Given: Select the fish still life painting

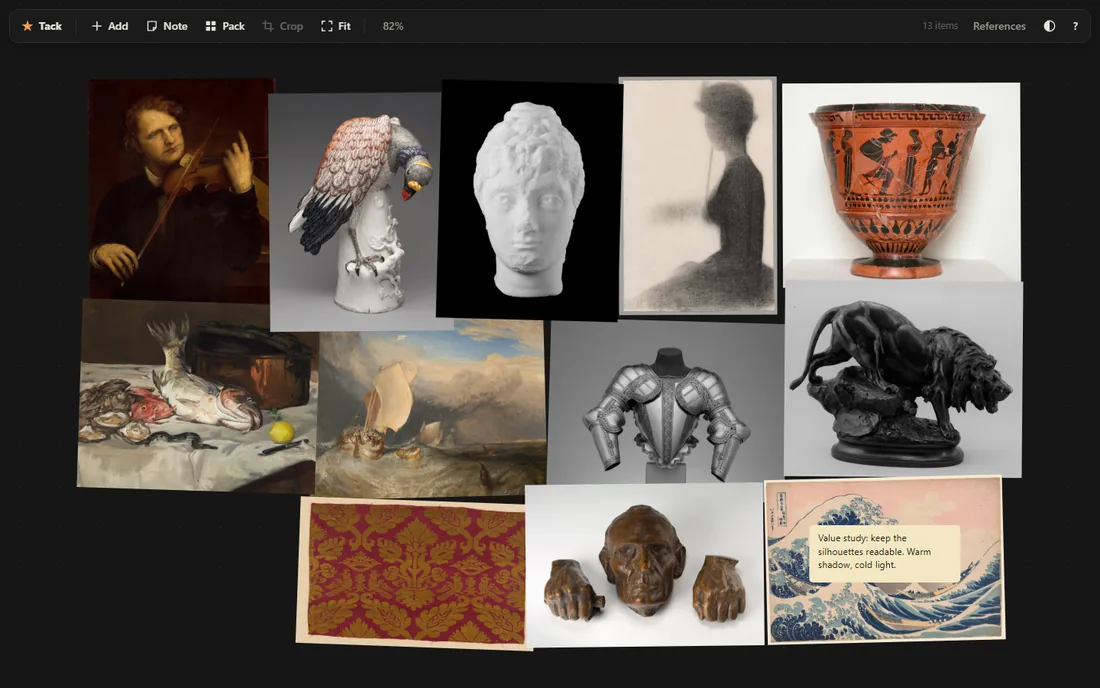Looking at the screenshot, I should click(x=198, y=396).
